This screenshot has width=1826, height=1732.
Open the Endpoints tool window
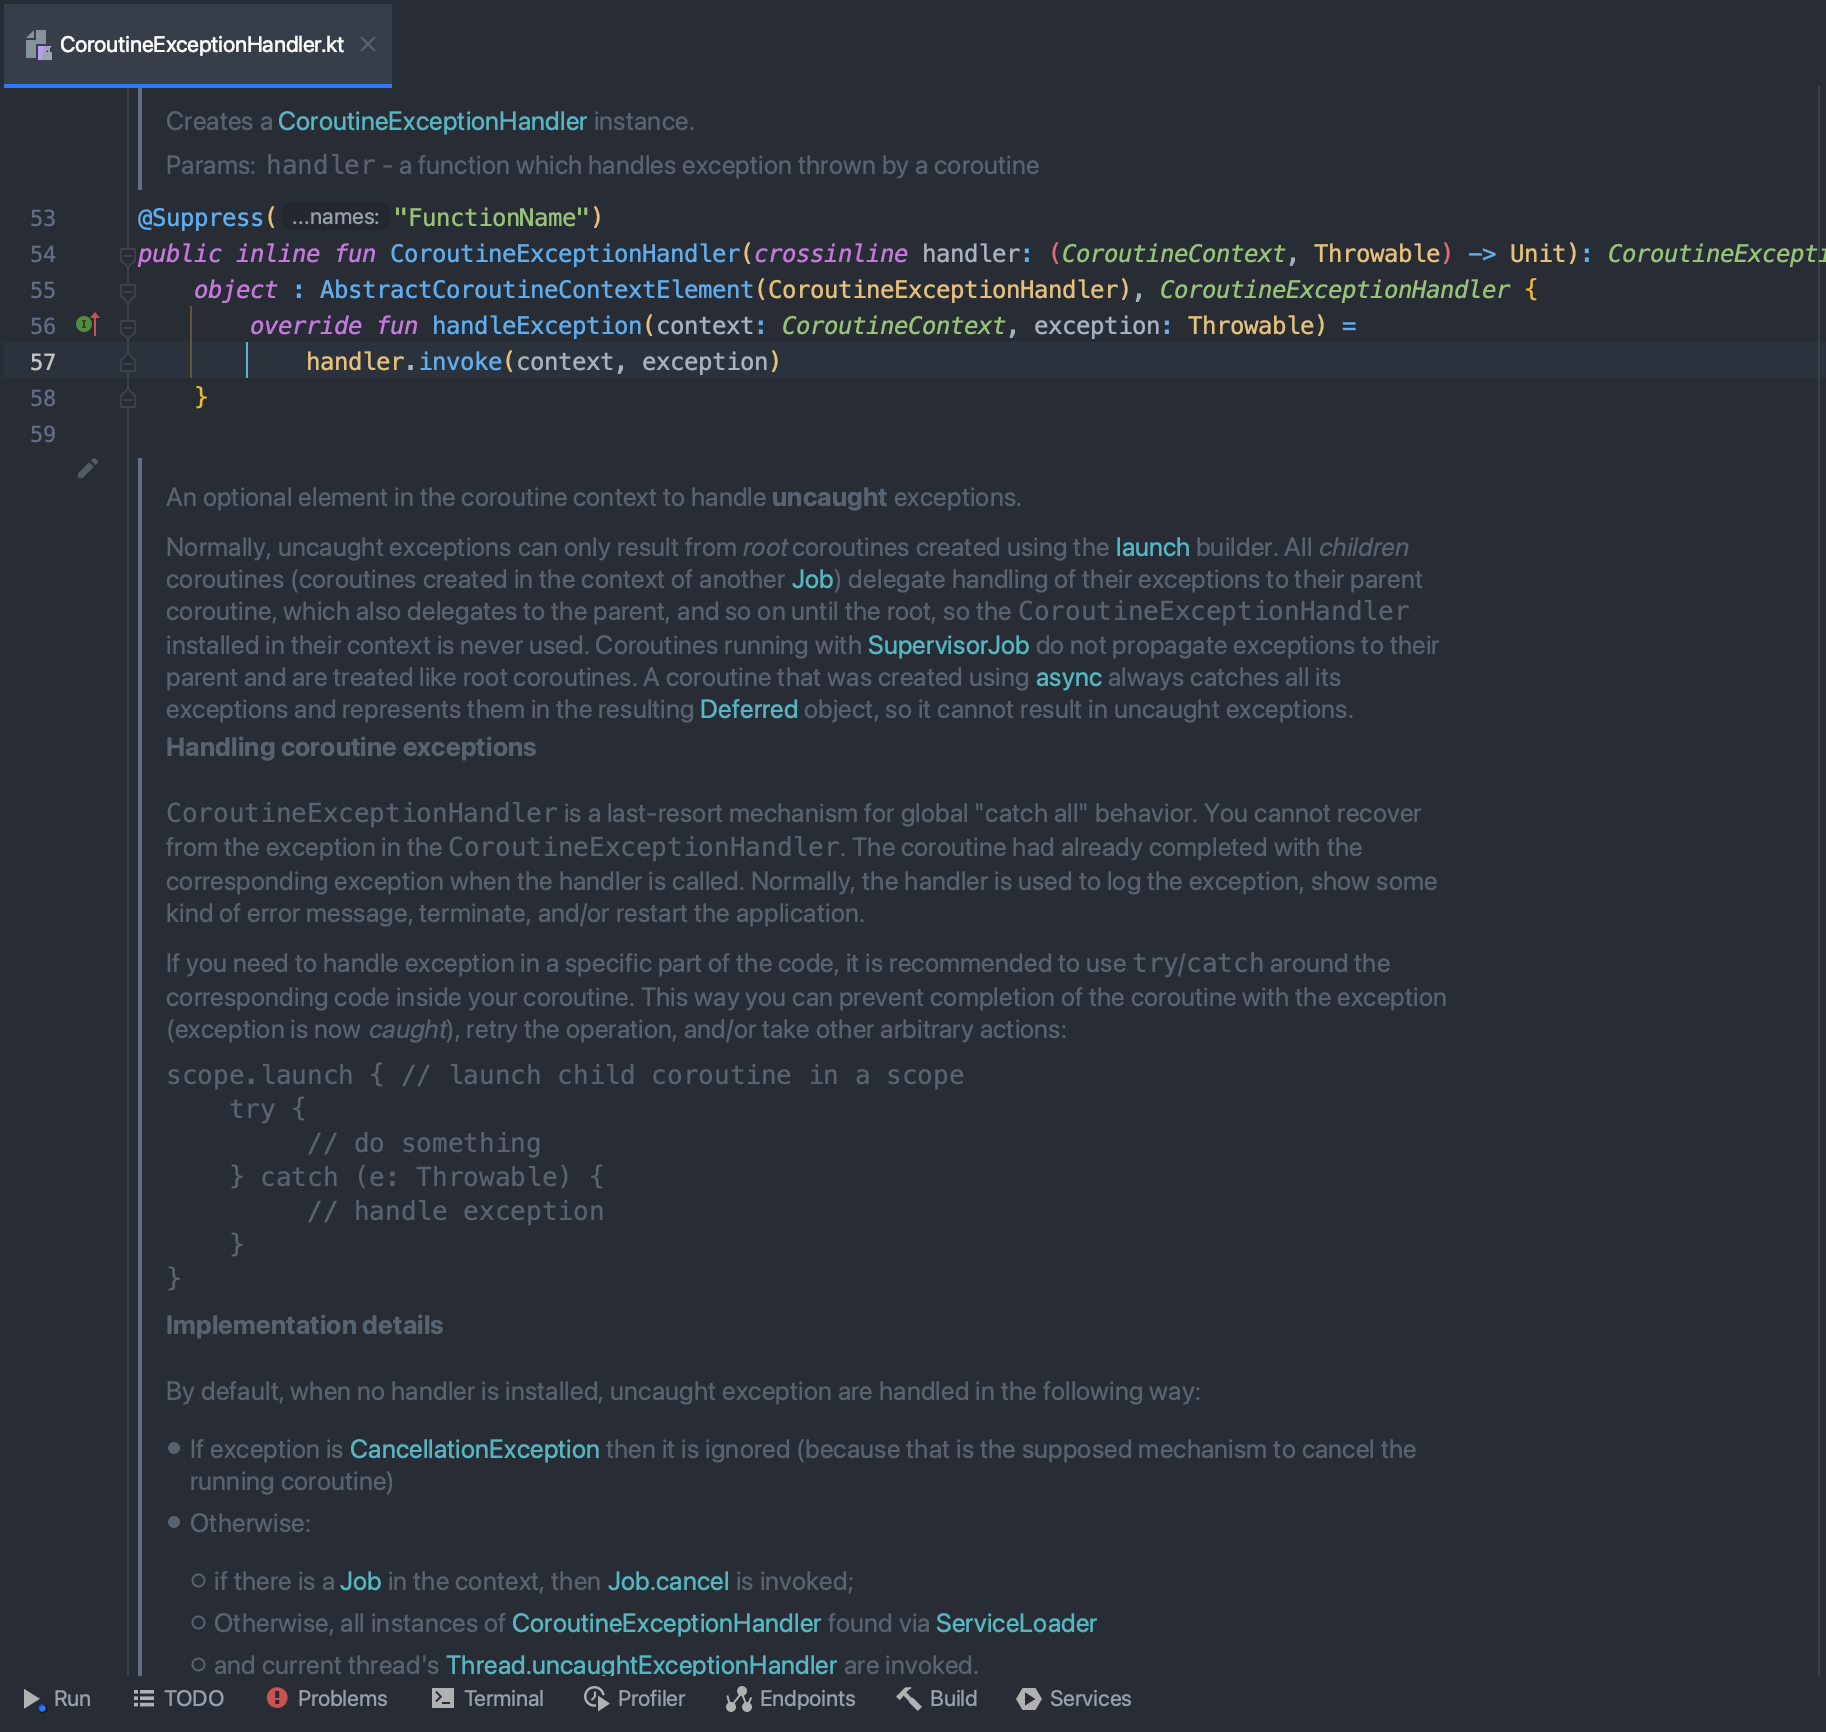(x=791, y=1698)
